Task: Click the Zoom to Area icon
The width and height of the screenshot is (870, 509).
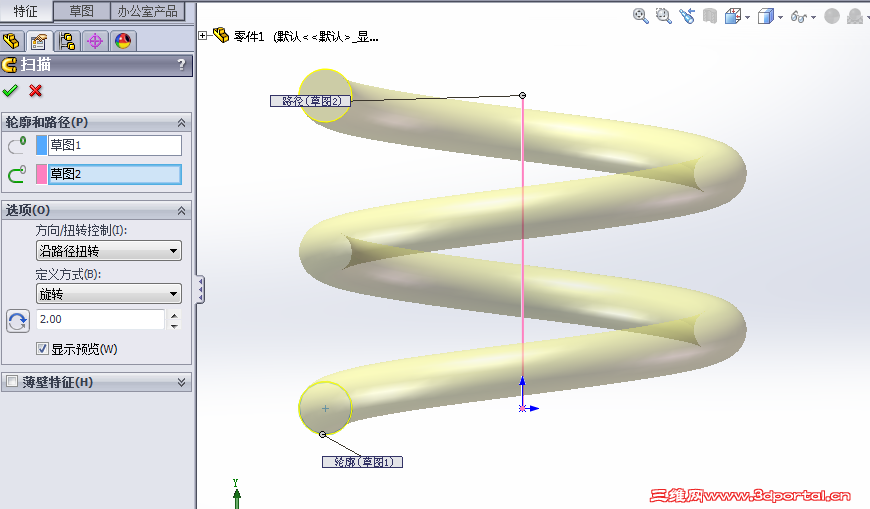Action: click(x=663, y=16)
